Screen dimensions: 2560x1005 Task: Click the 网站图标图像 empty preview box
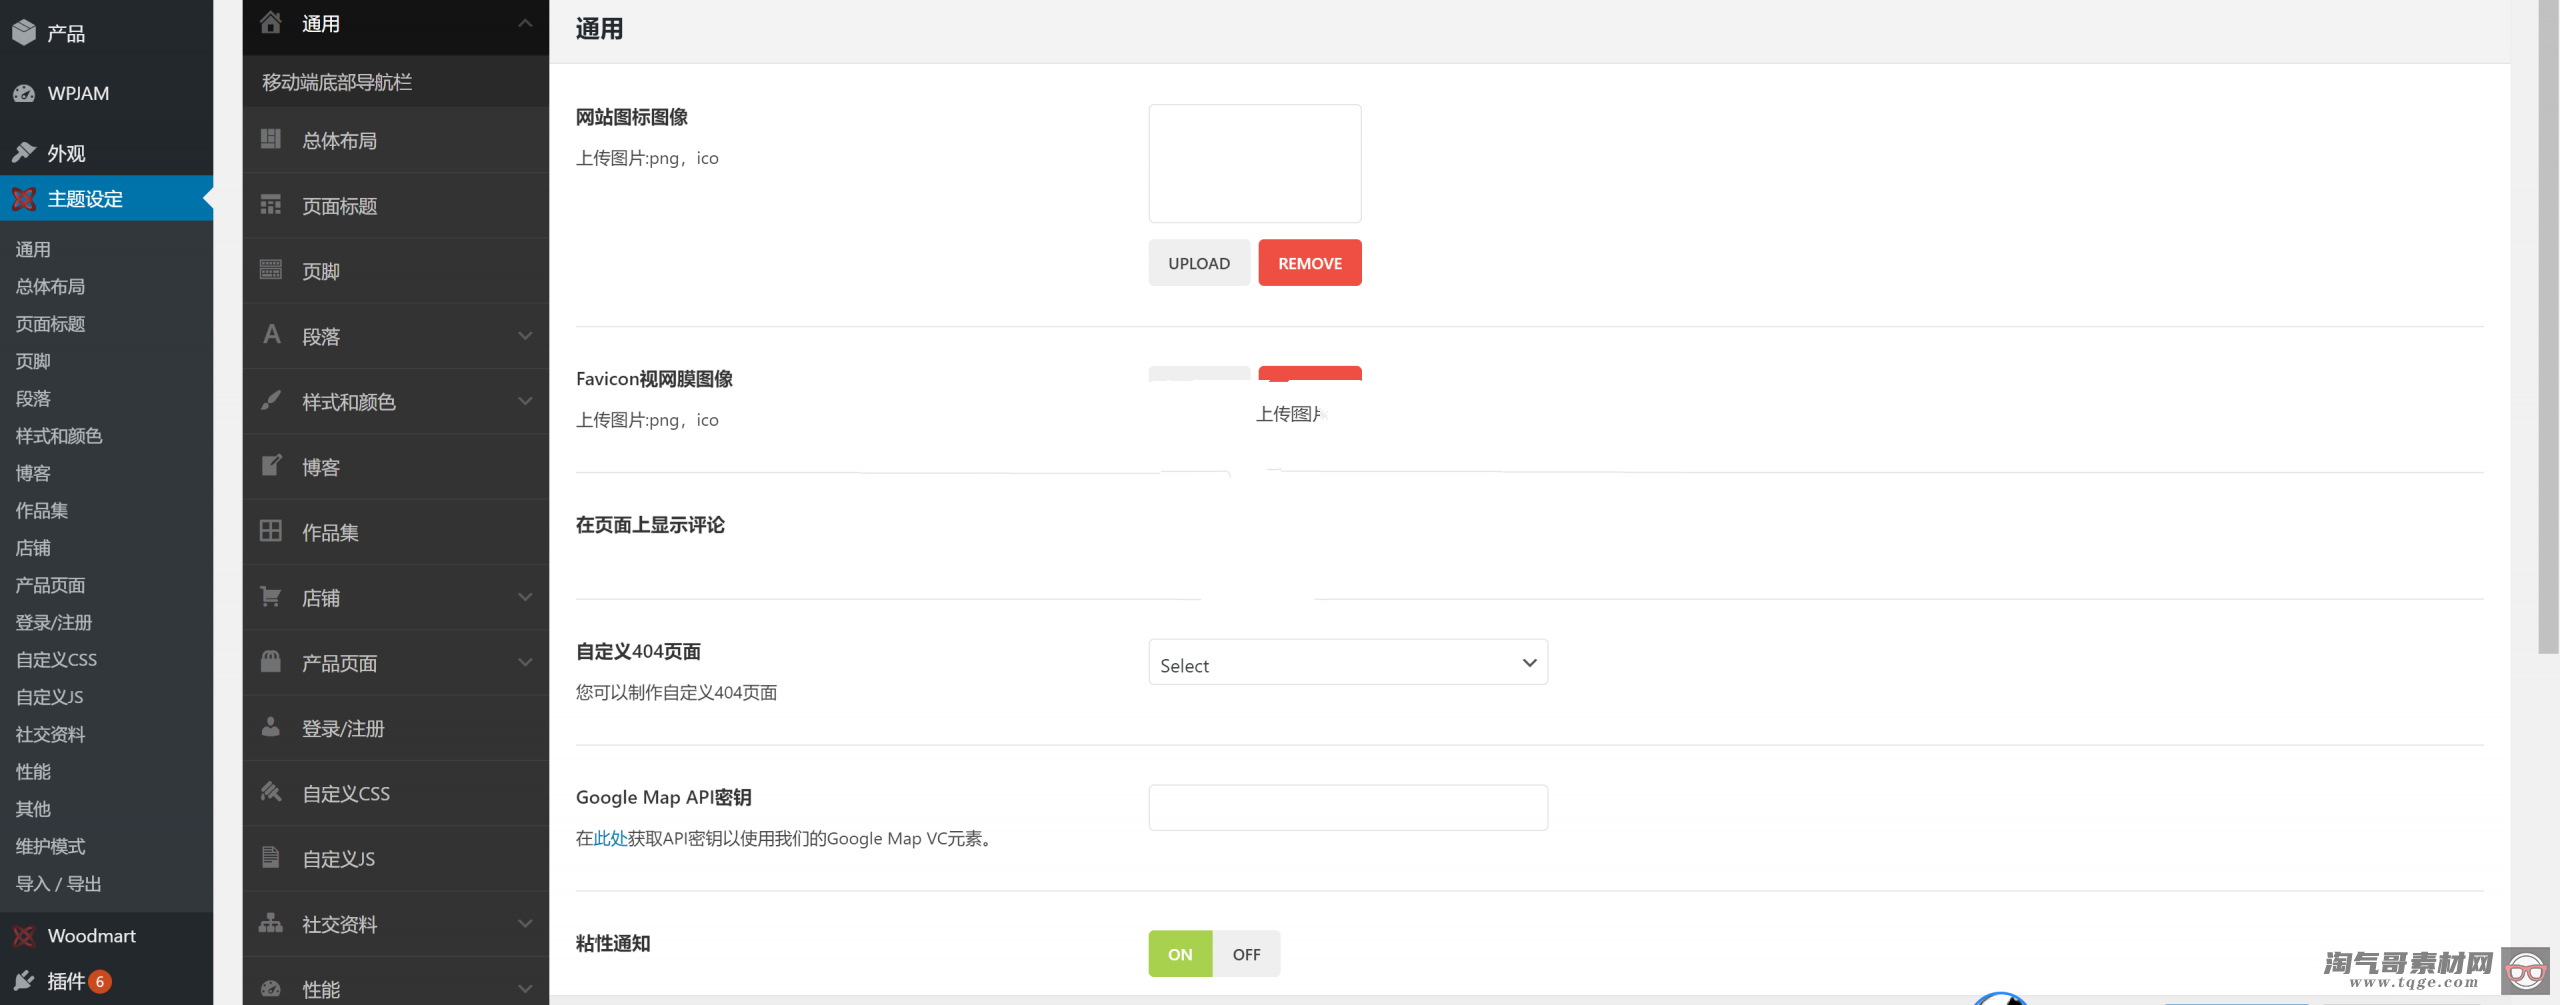1255,164
